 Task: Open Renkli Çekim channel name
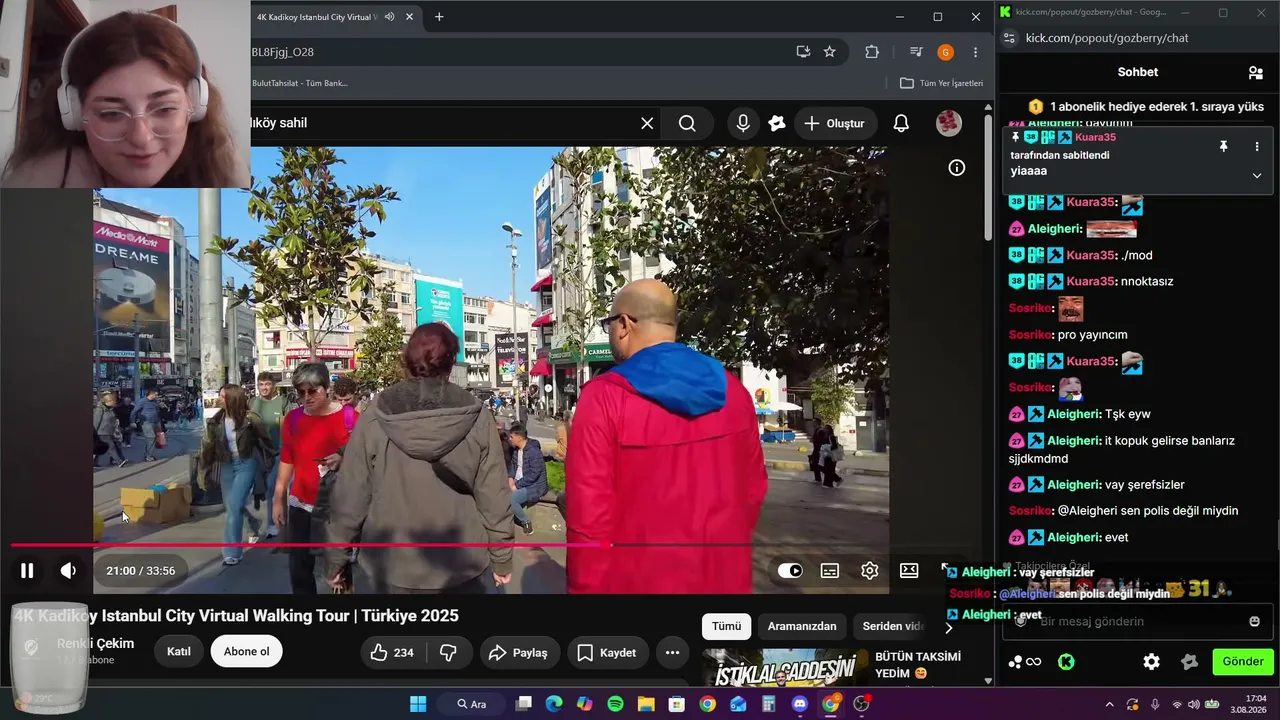95,643
